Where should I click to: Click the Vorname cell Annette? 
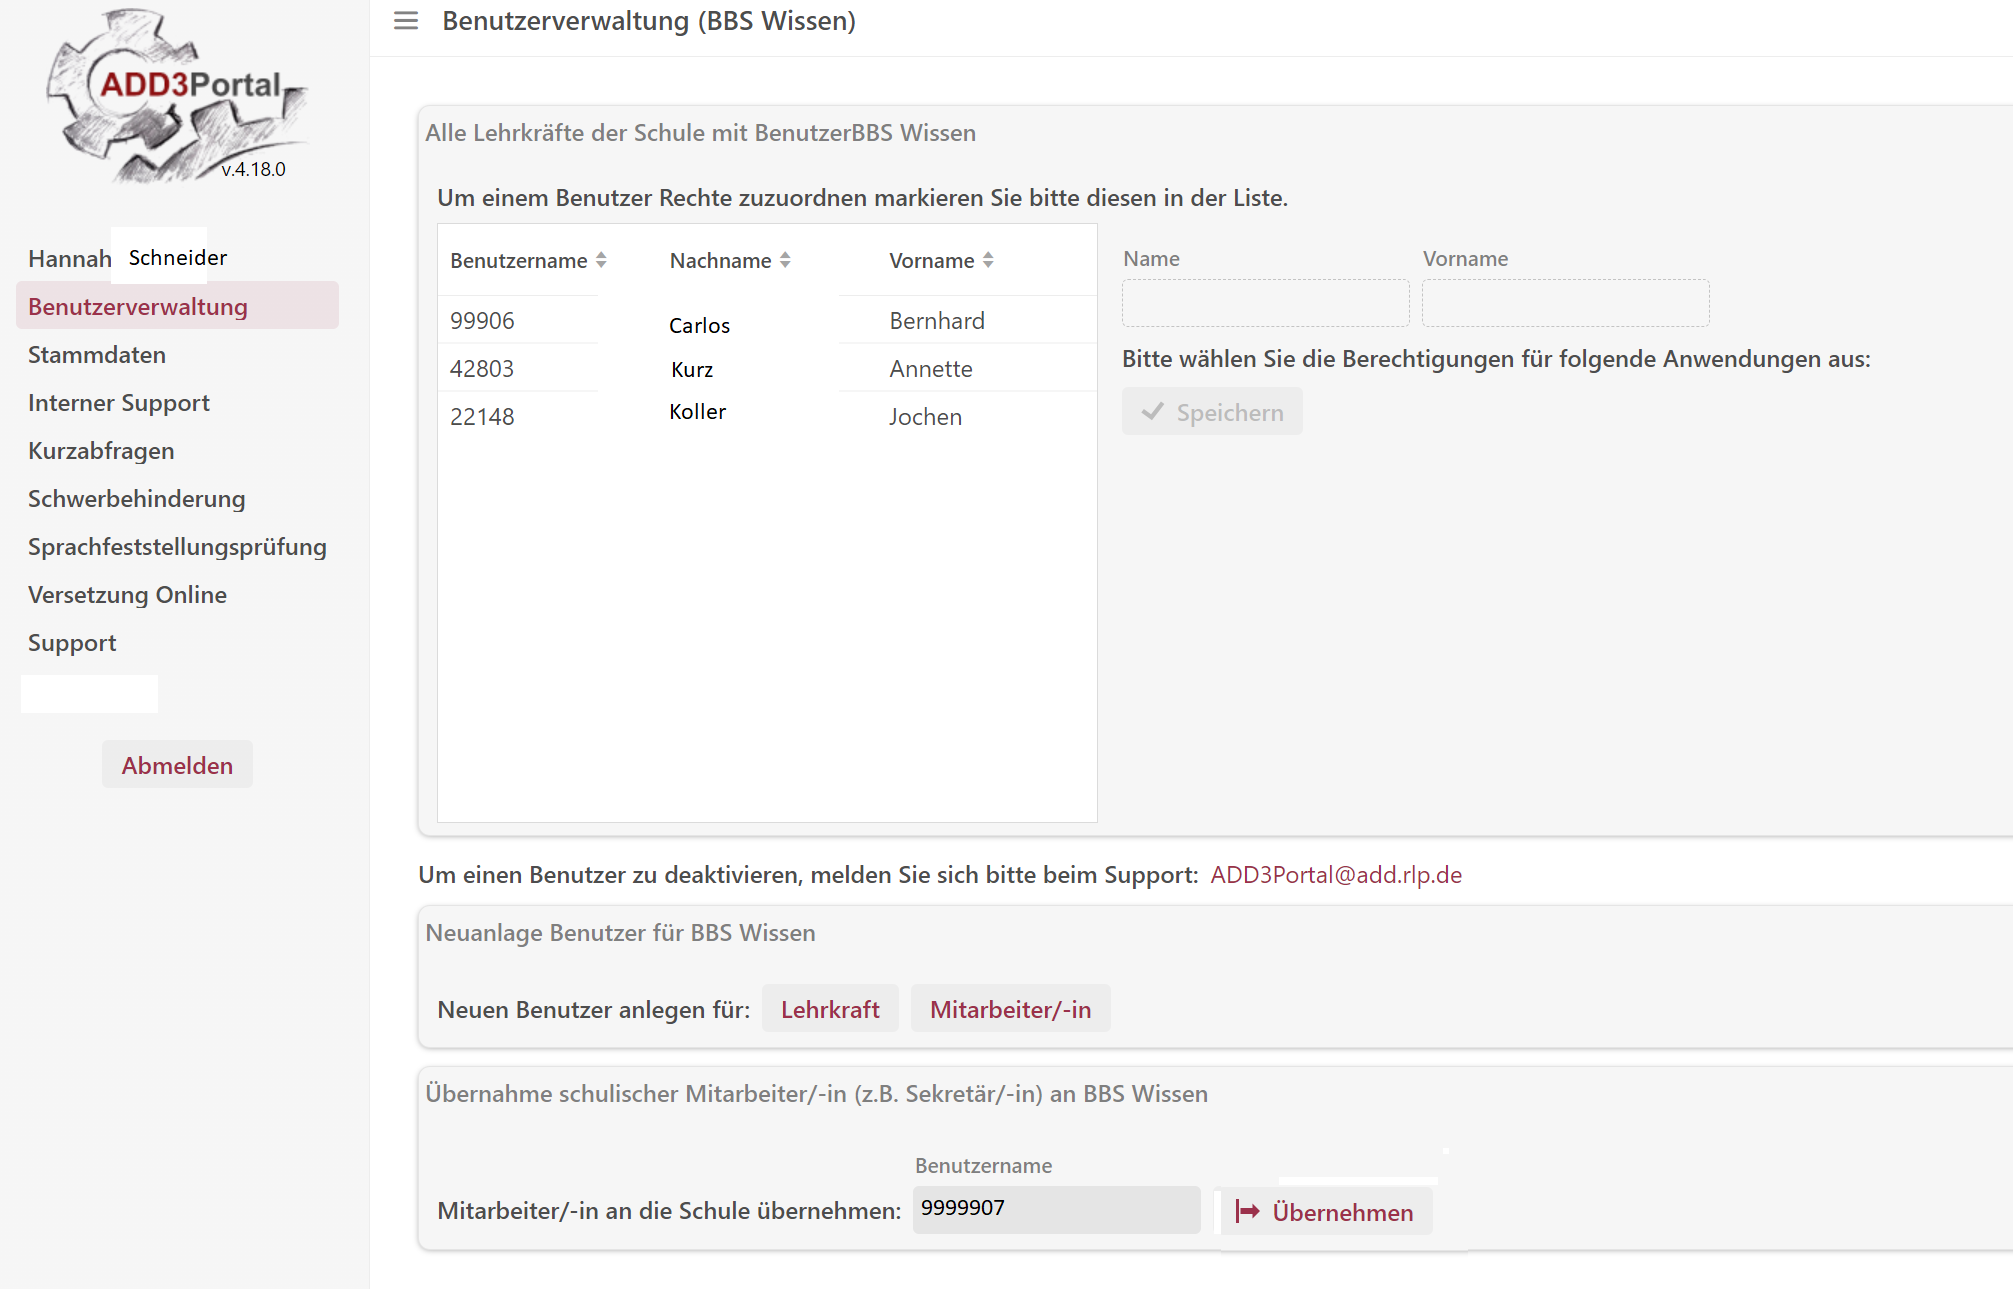pyautogui.click(x=931, y=368)
